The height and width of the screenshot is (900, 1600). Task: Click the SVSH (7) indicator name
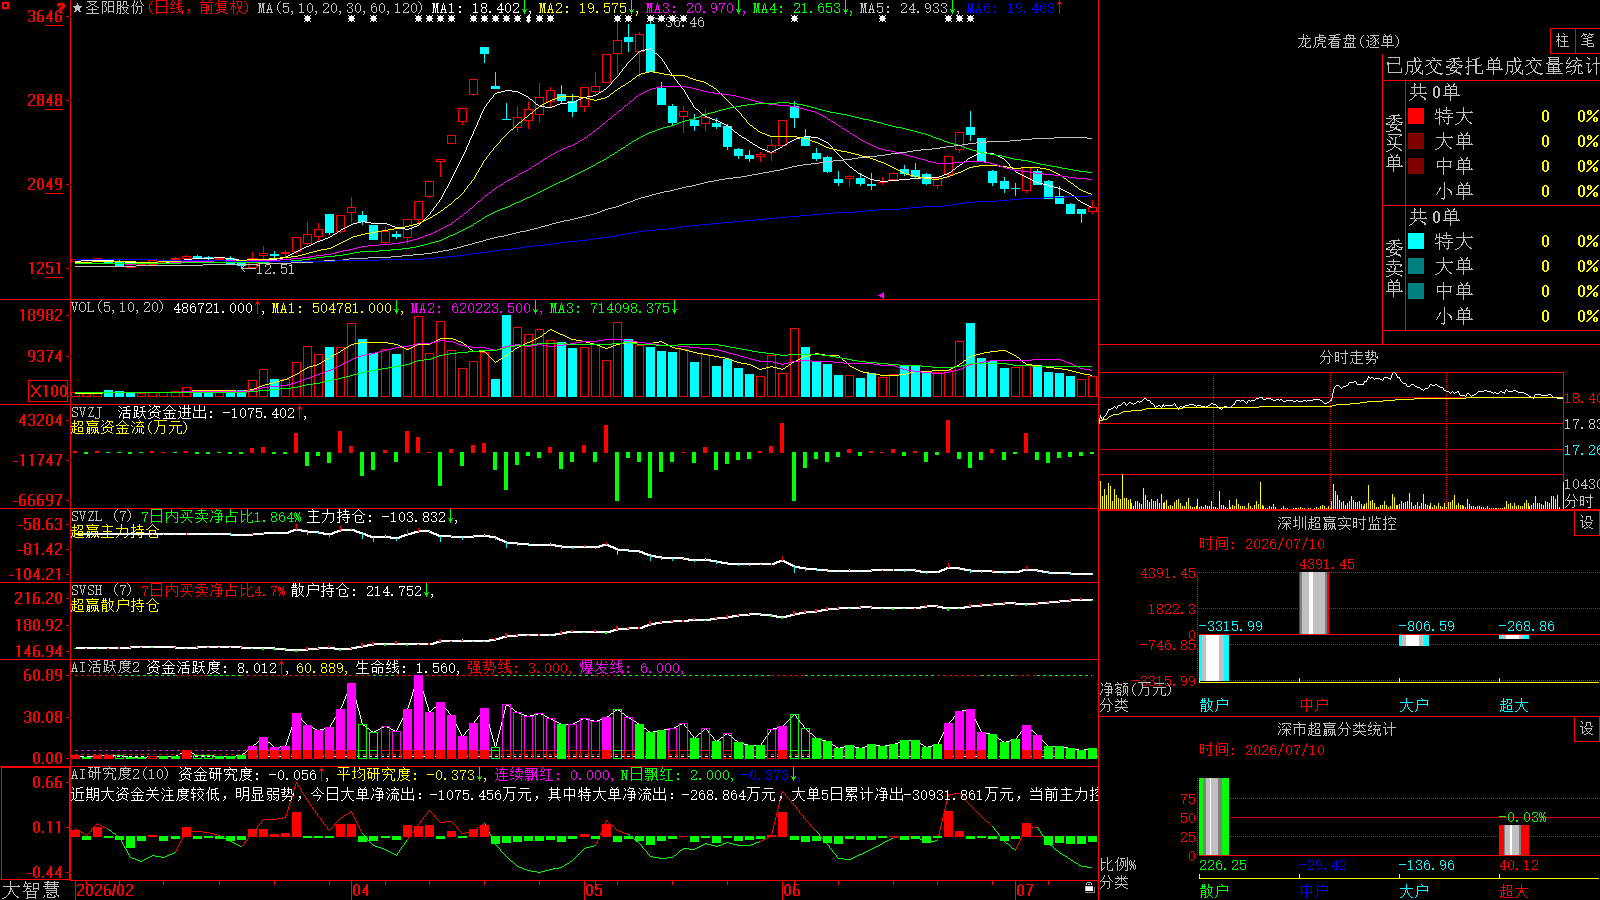click(101, 591)
